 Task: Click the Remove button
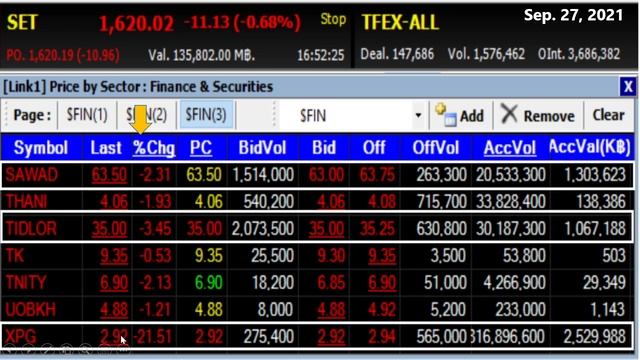pos(538,116)
